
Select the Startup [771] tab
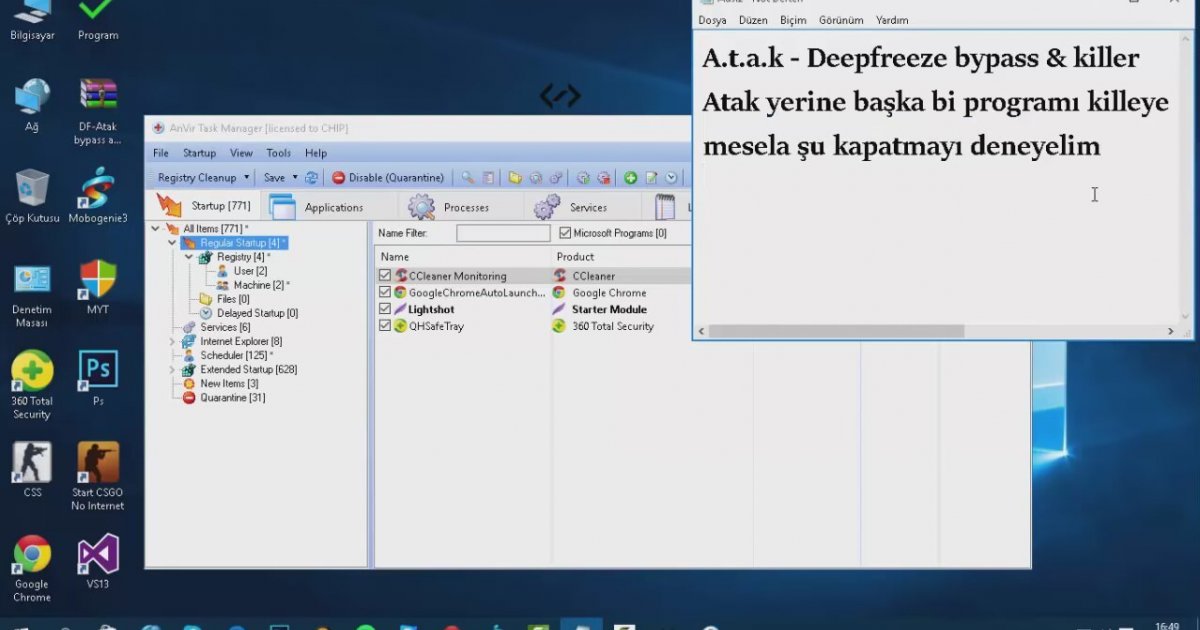[205, 206]
